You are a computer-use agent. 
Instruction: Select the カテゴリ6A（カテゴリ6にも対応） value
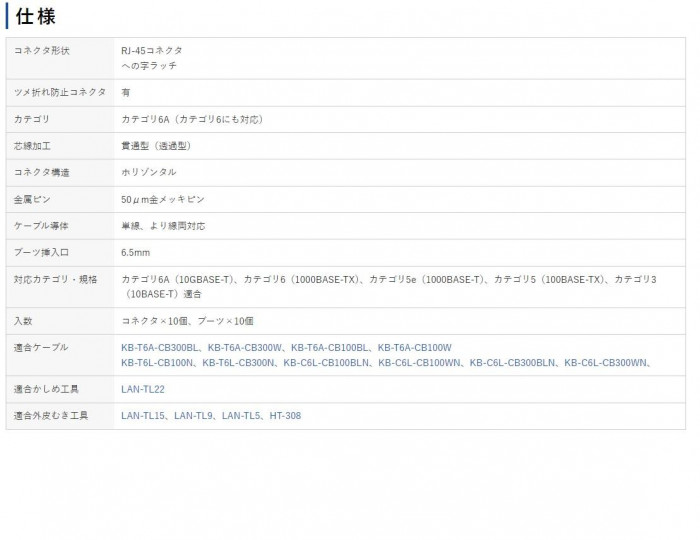[x=192, y=119]
